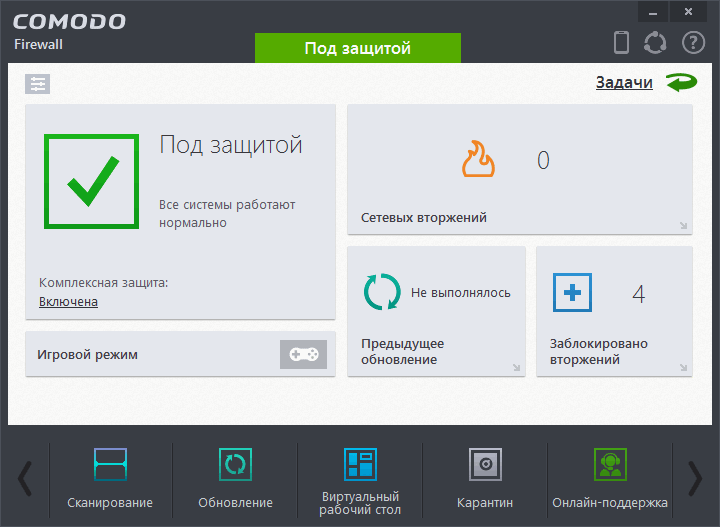Click the network intrusions count '0'
The height and width of the screenshot is (527, 720).
tap(543, 160)
